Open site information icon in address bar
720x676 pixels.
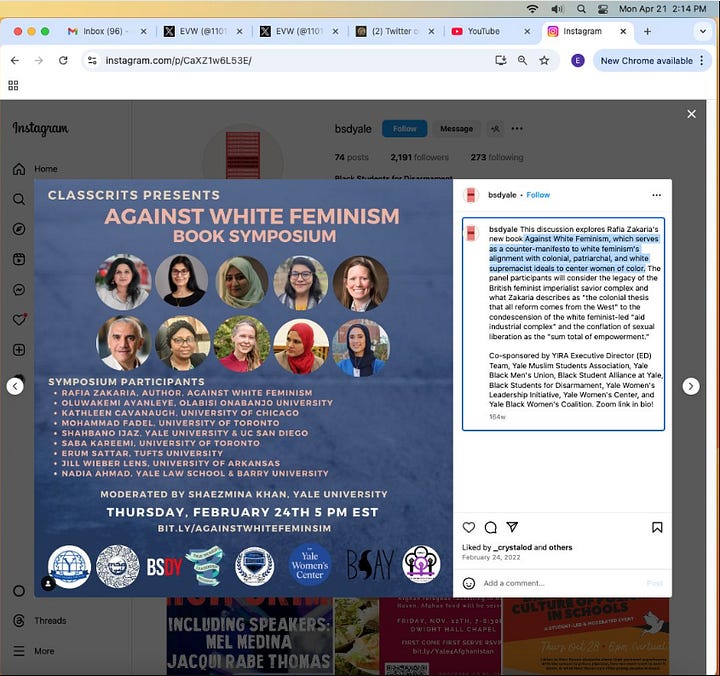pos(92,60)
